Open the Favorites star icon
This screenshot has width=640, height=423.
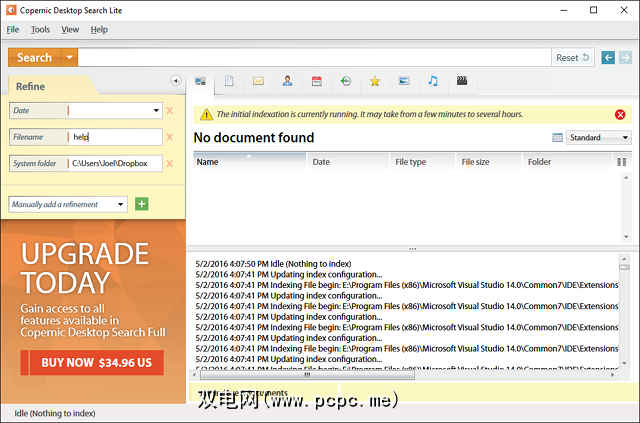(375, 81)
